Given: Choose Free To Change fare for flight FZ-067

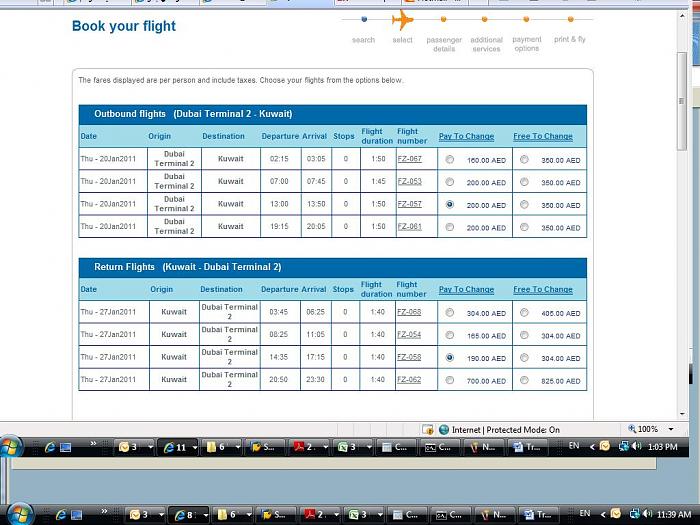Looking at the screenshot, I should click(x=524, y=159).
